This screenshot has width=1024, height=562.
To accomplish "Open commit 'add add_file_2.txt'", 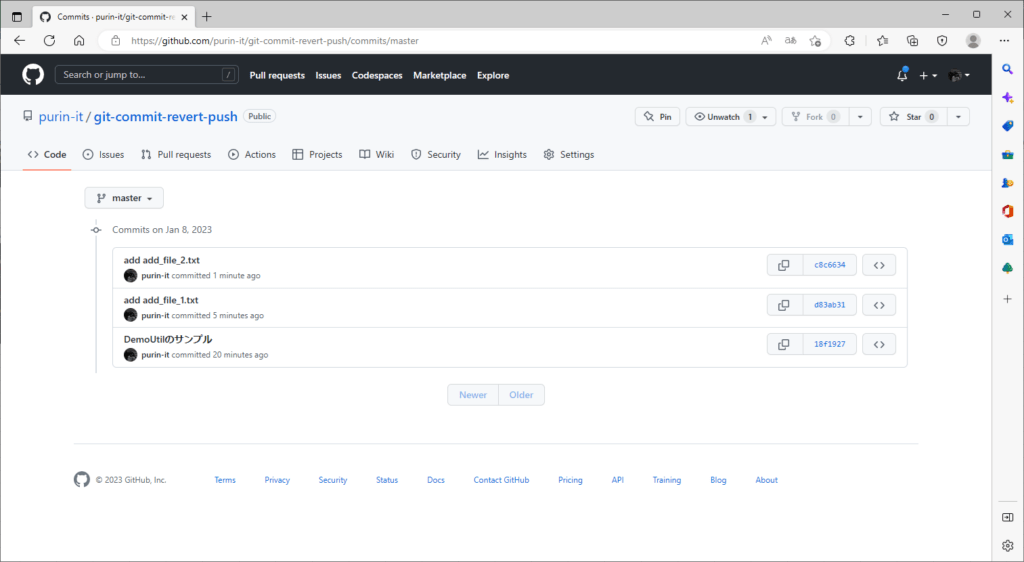I will point(161,260).
